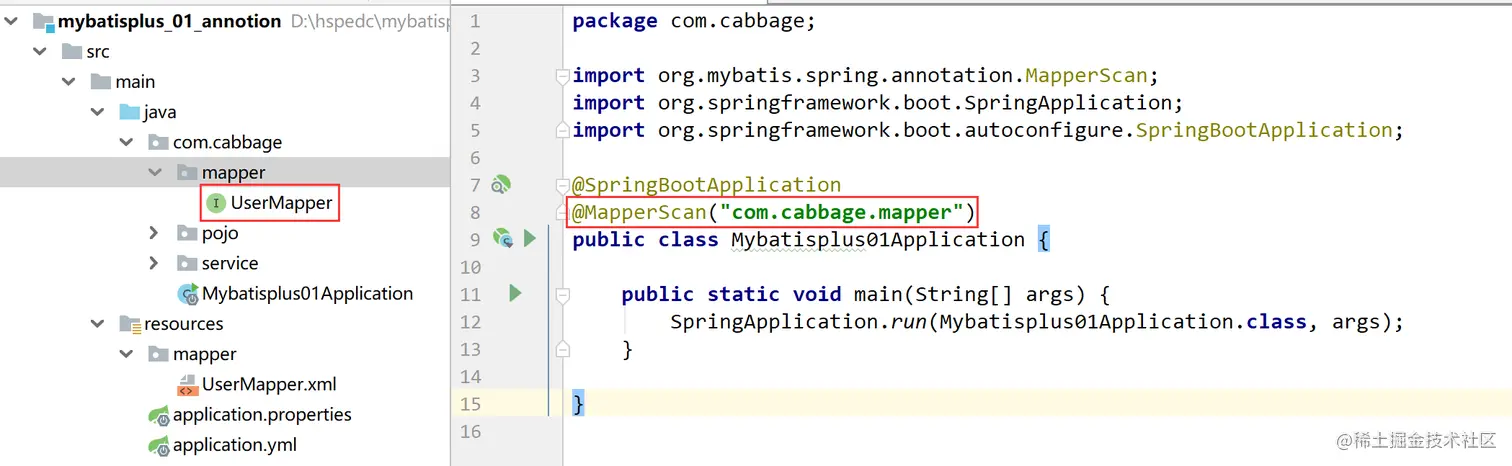The height and width of the screenshot is (466, 1512).
Task: Collapse the src folder arrow
Action: (x=40, y=51)
